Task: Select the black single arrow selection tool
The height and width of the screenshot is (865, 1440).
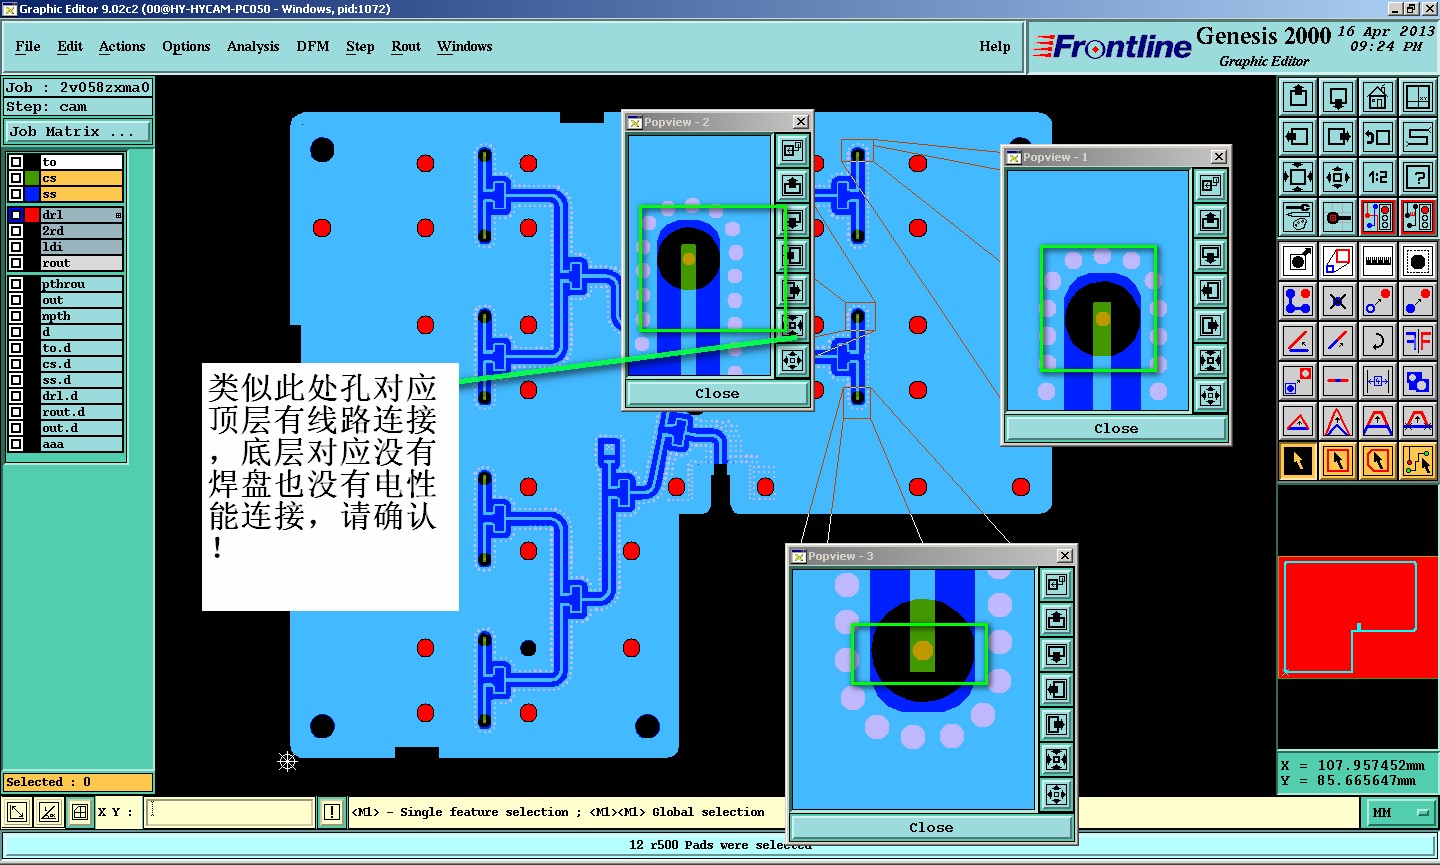Action: (x=1298, y=461)
